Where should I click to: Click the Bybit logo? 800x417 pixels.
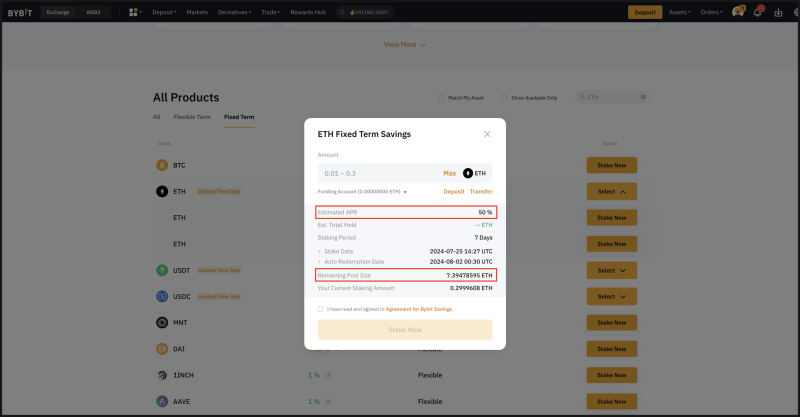(x=20, y=13)
